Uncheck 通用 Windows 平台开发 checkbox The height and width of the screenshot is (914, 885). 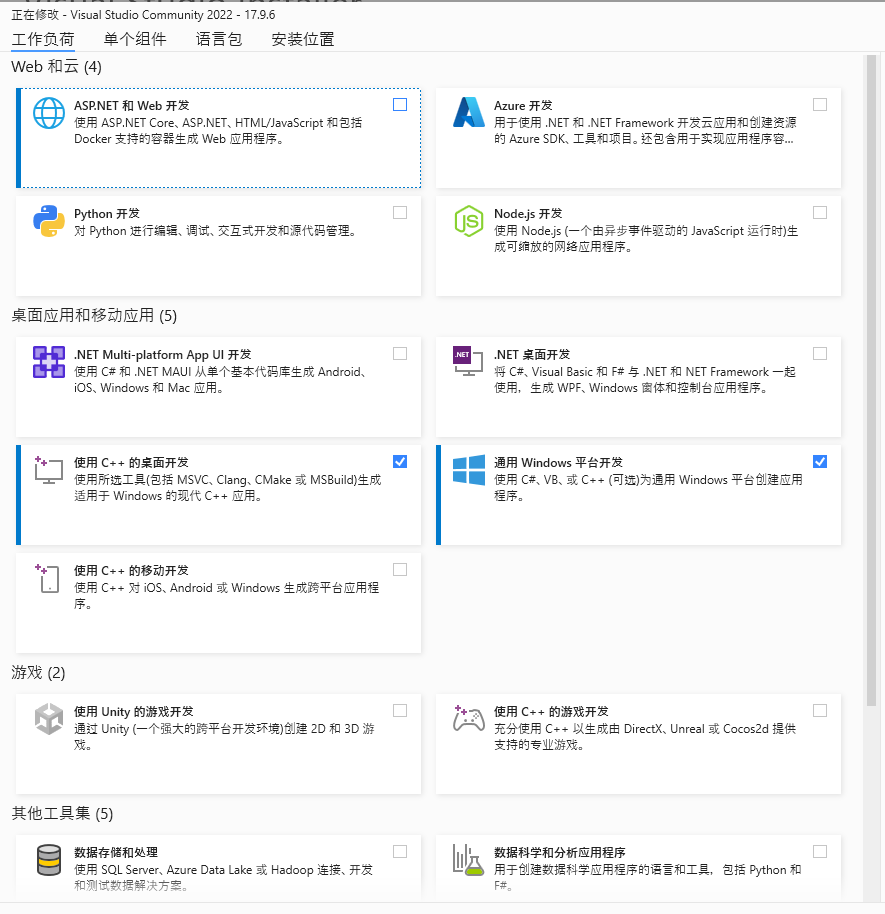tap(820, 462)
